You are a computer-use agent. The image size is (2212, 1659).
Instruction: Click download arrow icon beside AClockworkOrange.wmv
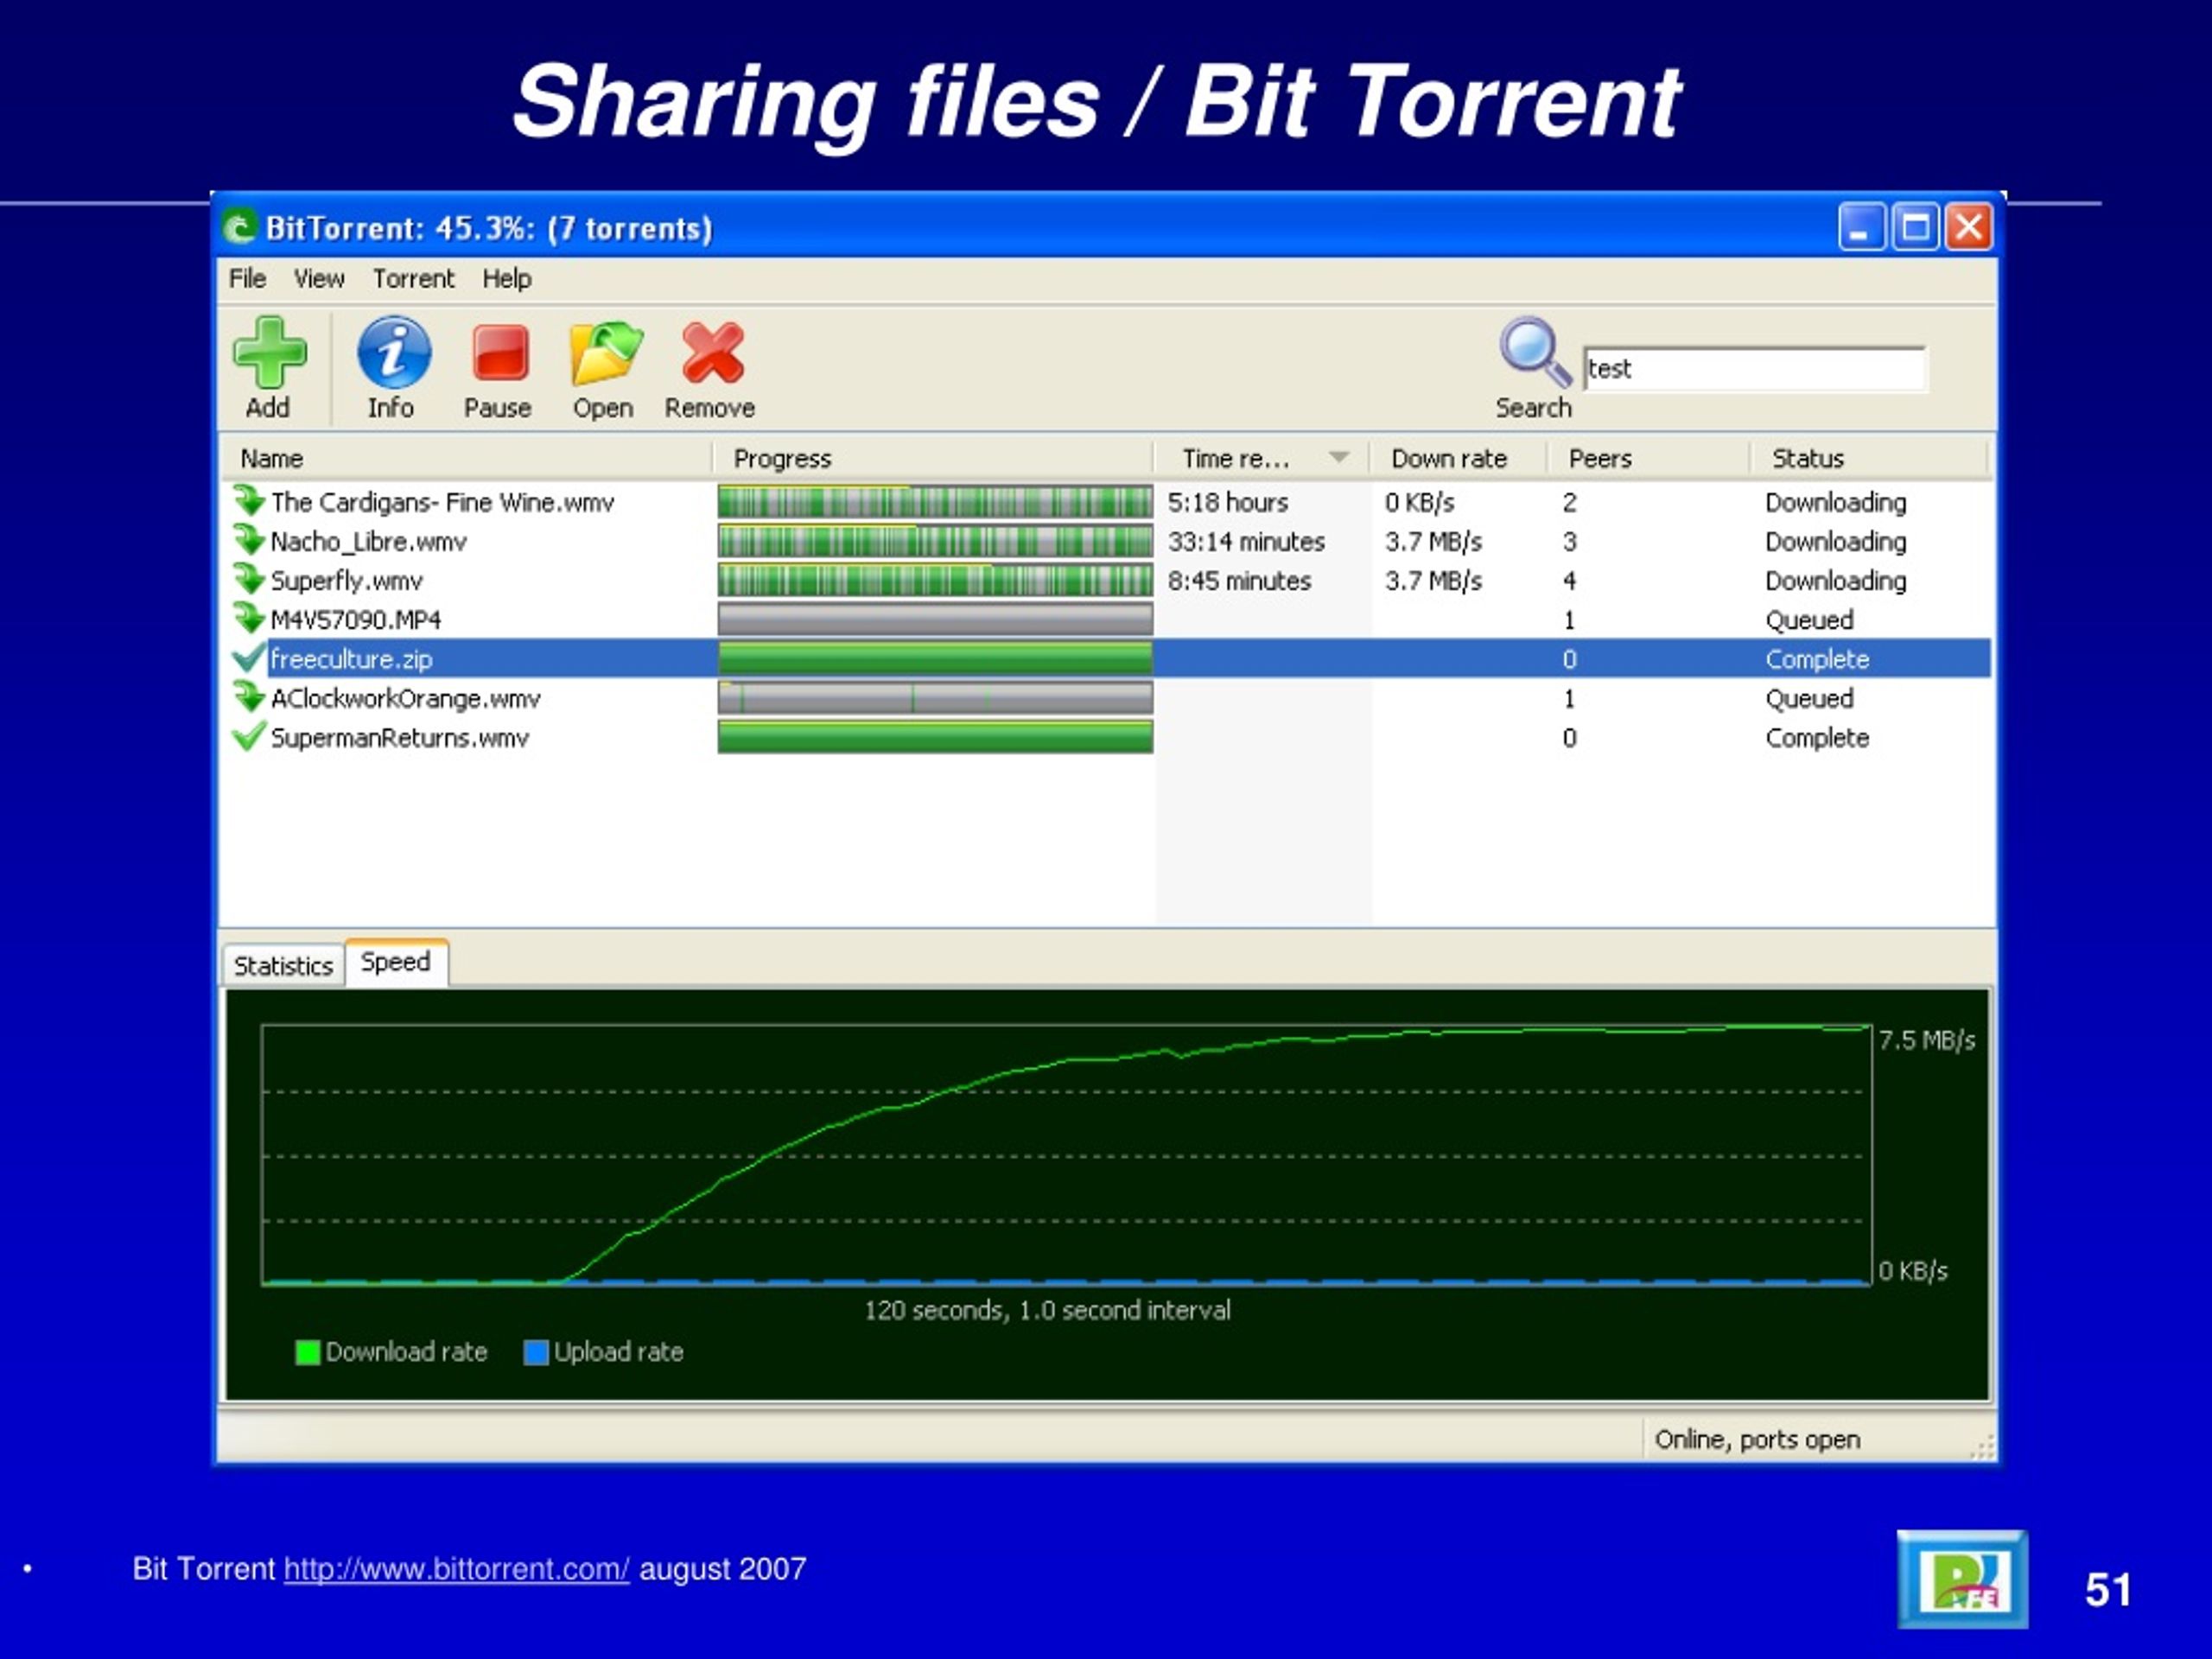[x=248, y=697]
